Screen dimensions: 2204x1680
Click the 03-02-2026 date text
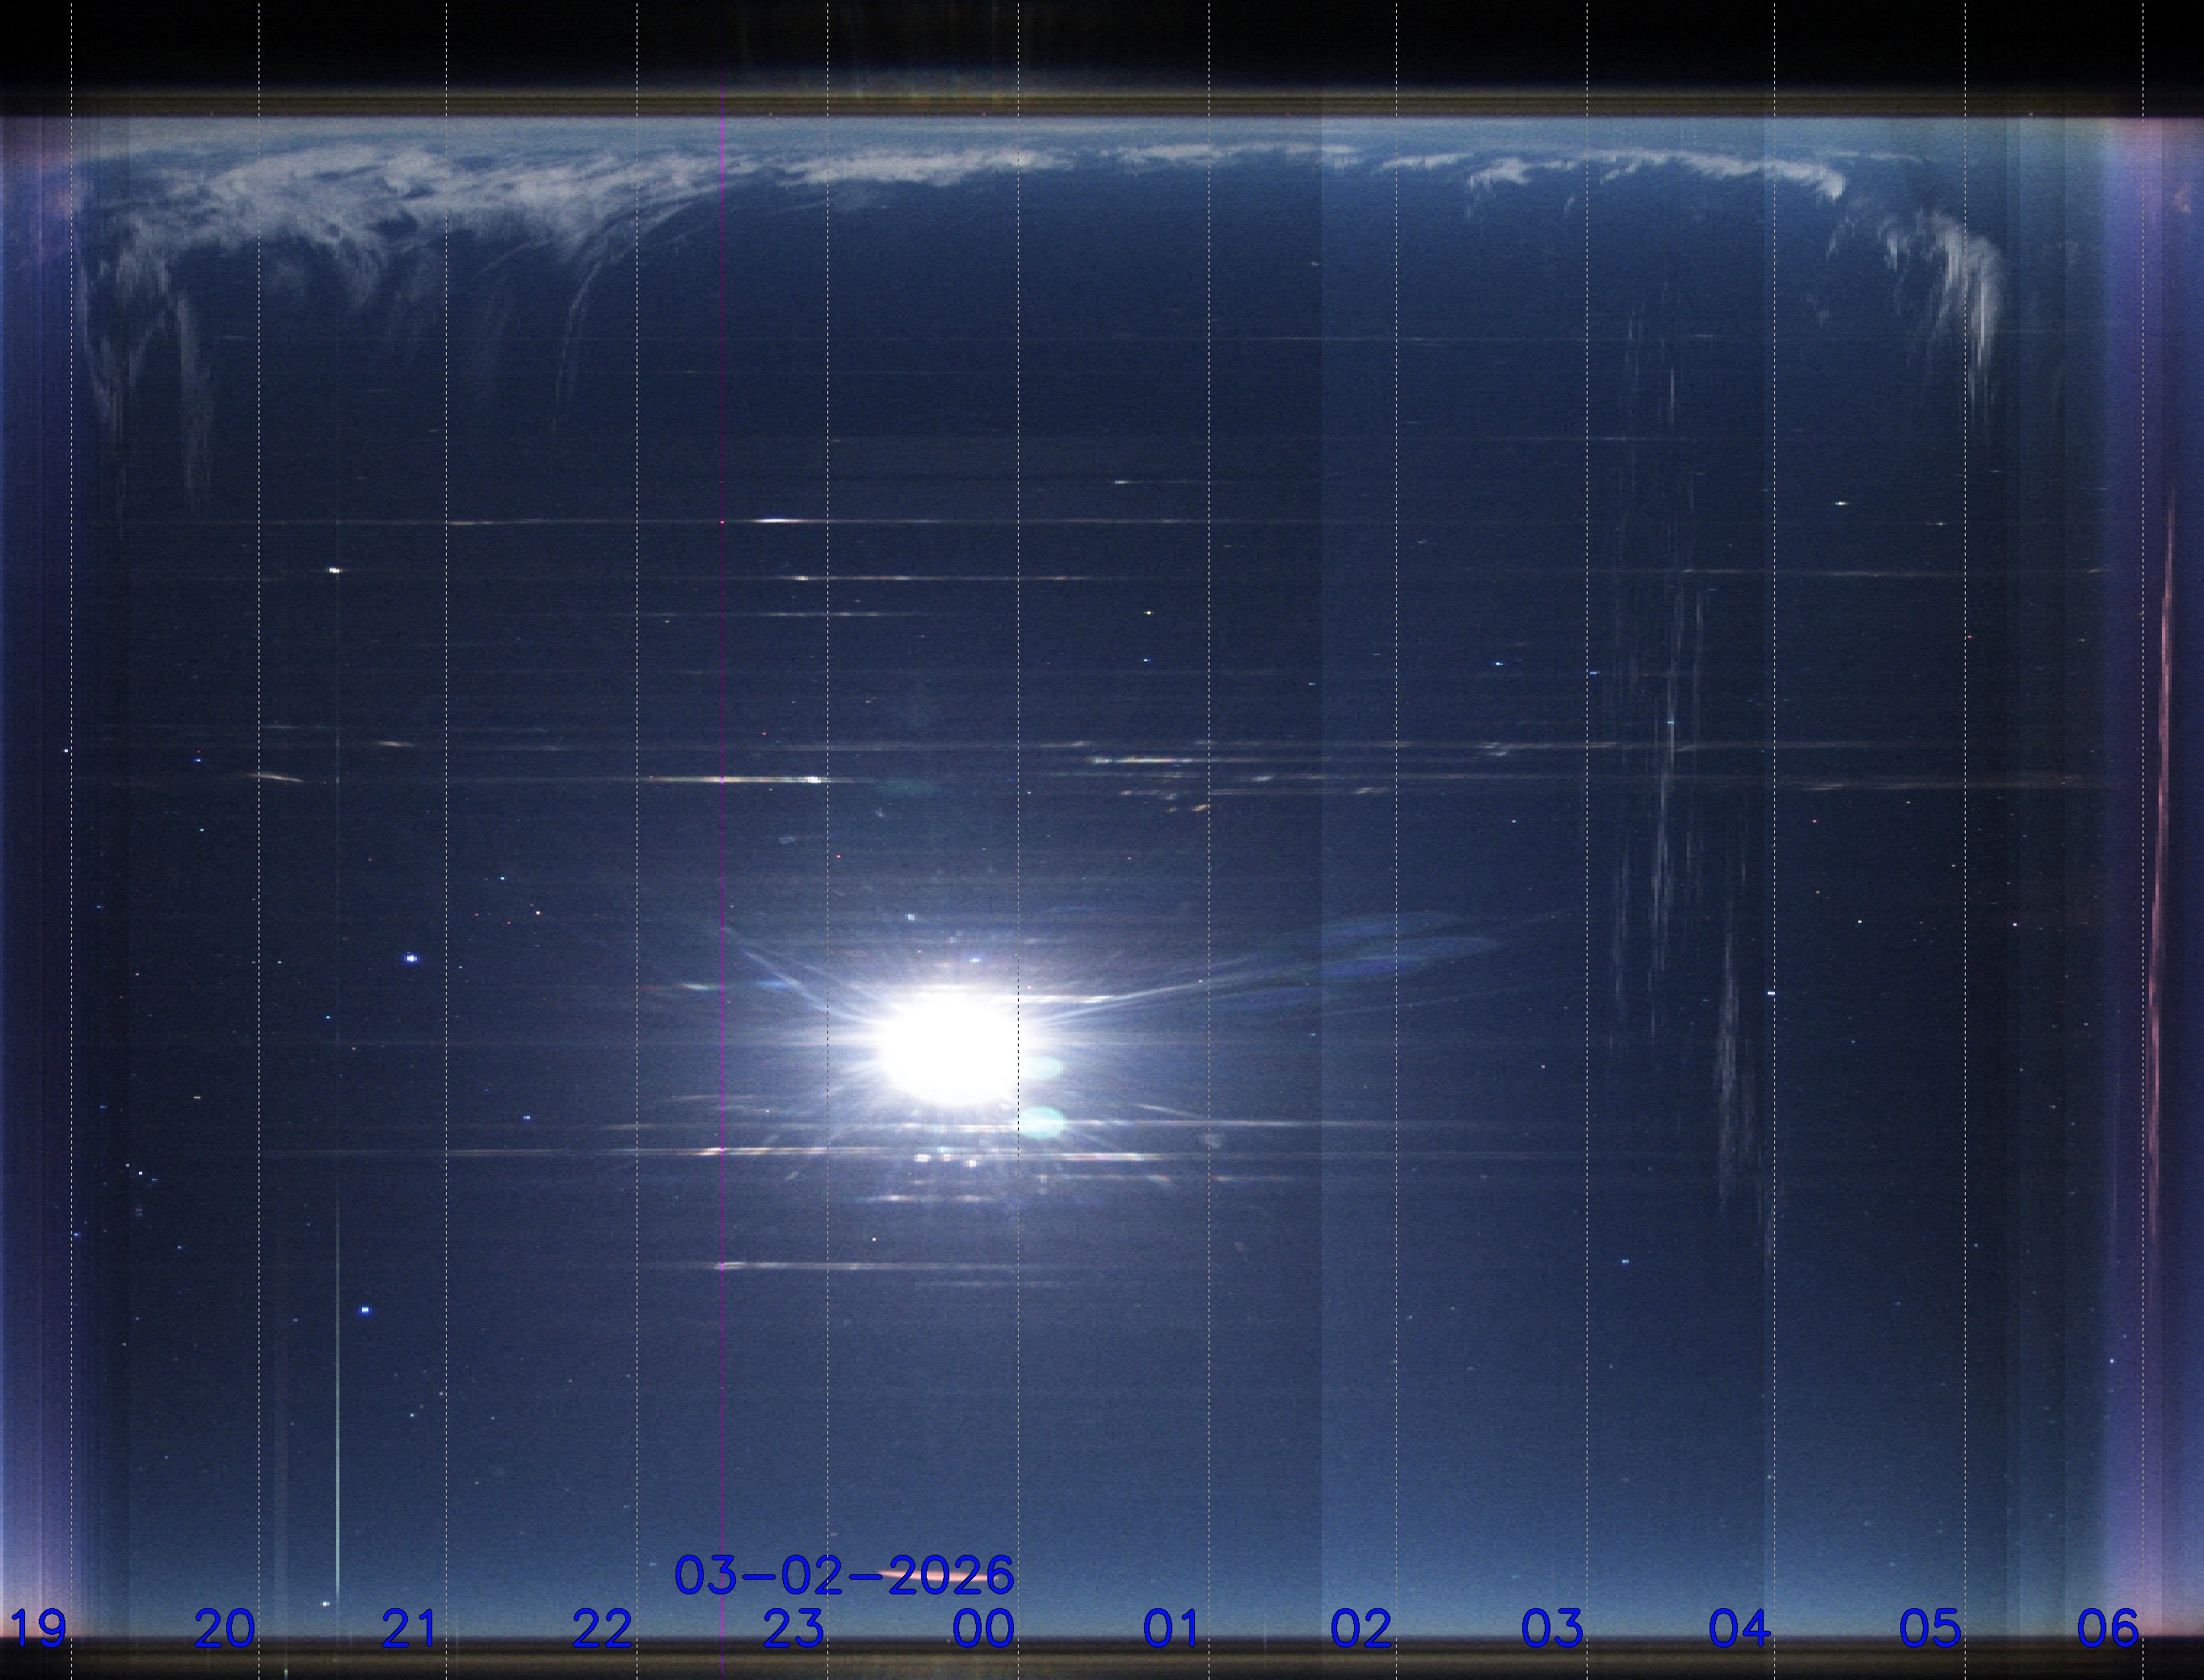844,1576
